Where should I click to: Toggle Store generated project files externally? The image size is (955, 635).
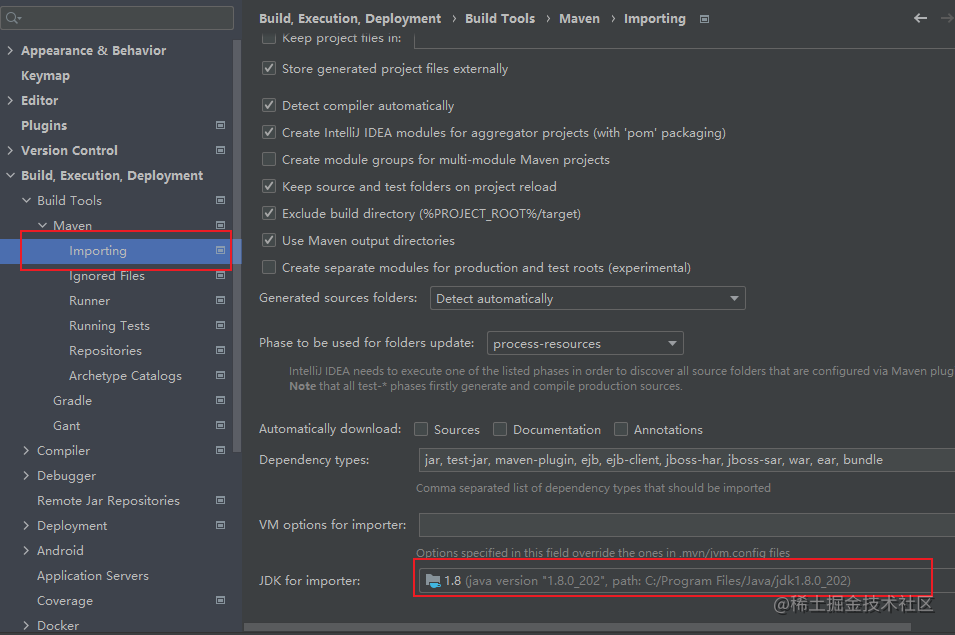tap(269, 68)
